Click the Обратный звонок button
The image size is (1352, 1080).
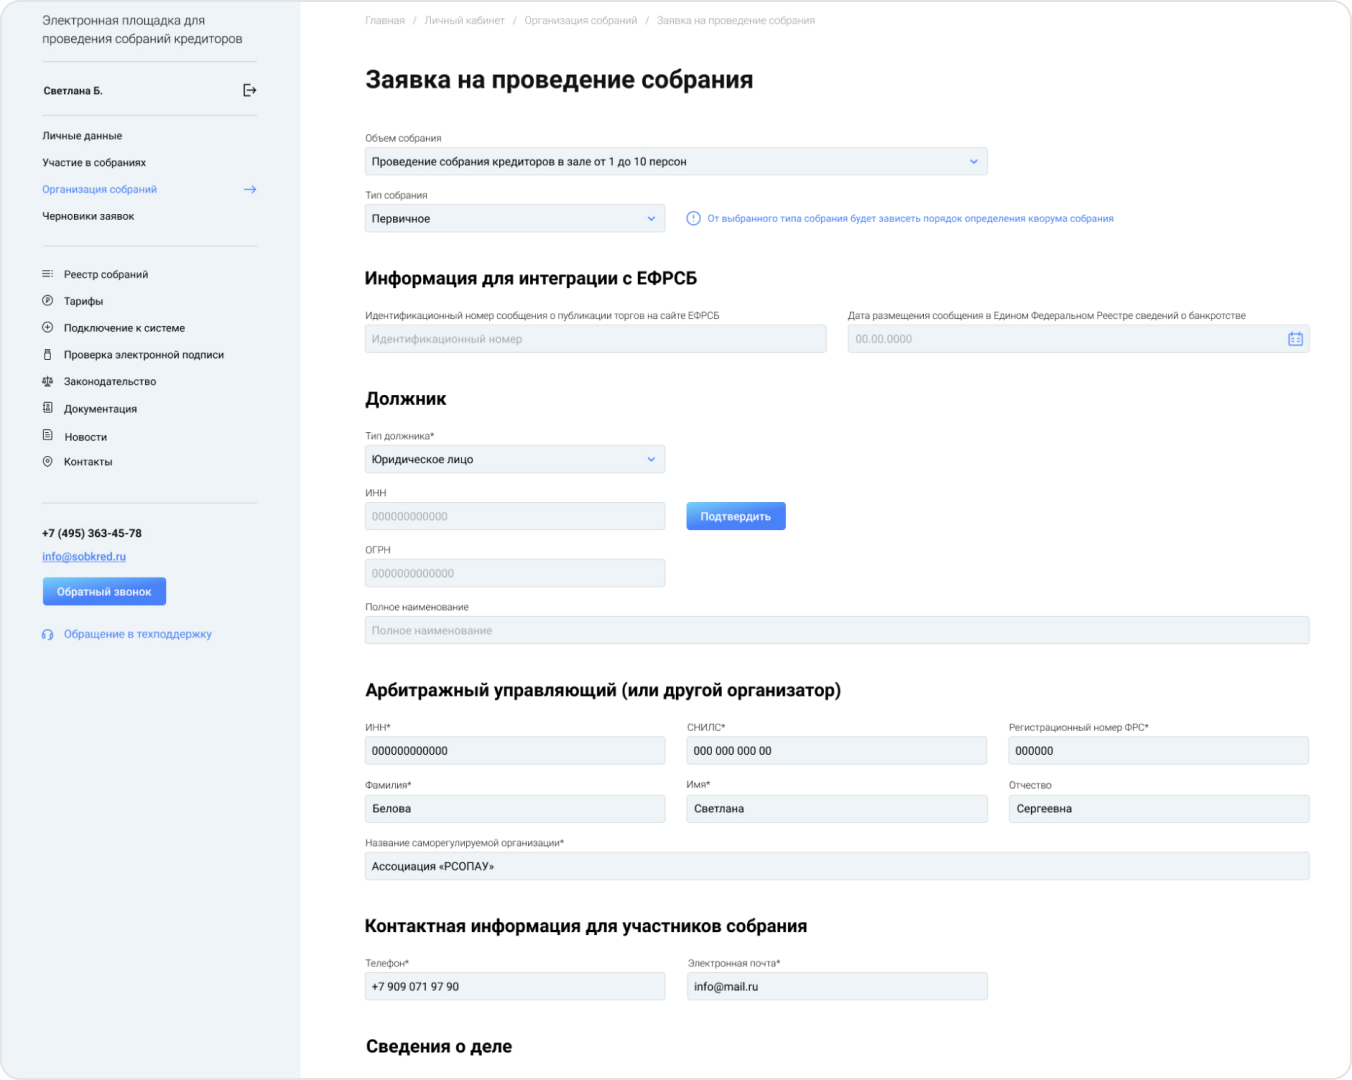104,592
